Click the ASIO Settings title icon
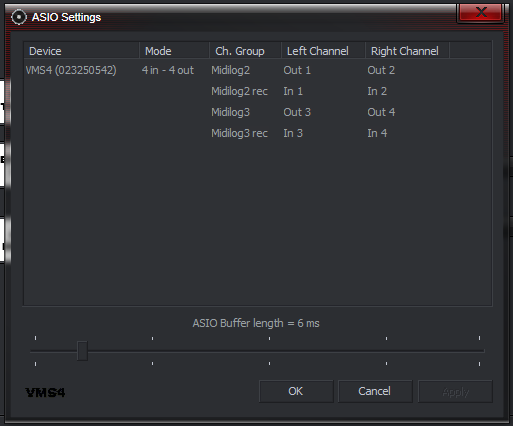Image resolution: width=513 pixels, height=426 pixels. pos(19,17)
